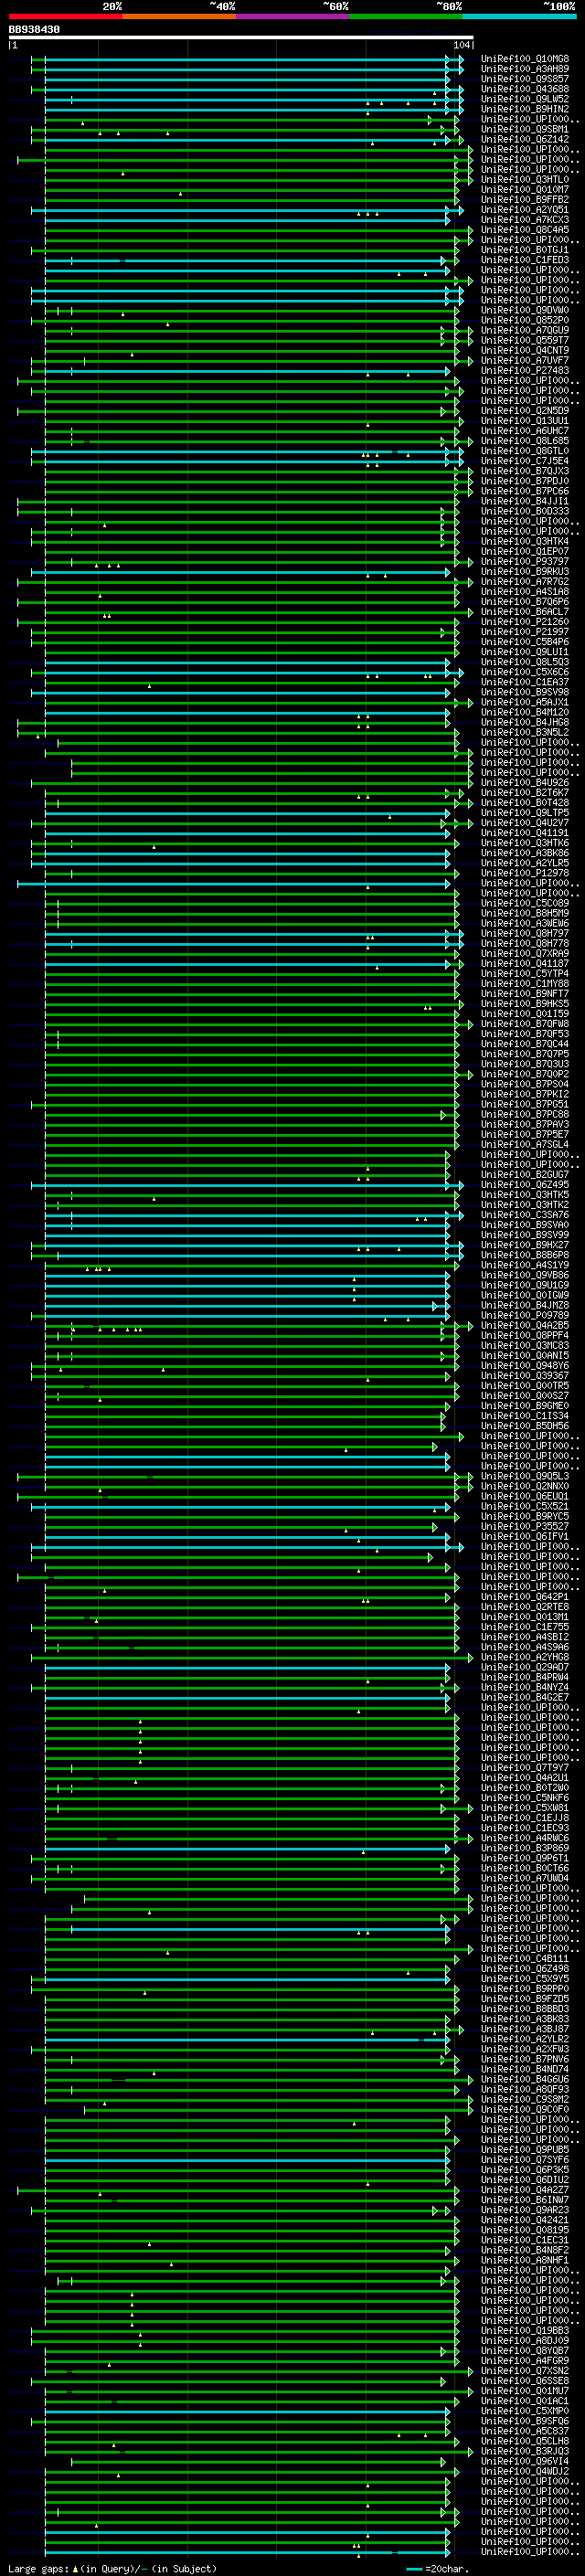This screenshot has width=585, height=2576.
Task: Open hit UniRef100_A3AH89
Action: coord(525,69)
